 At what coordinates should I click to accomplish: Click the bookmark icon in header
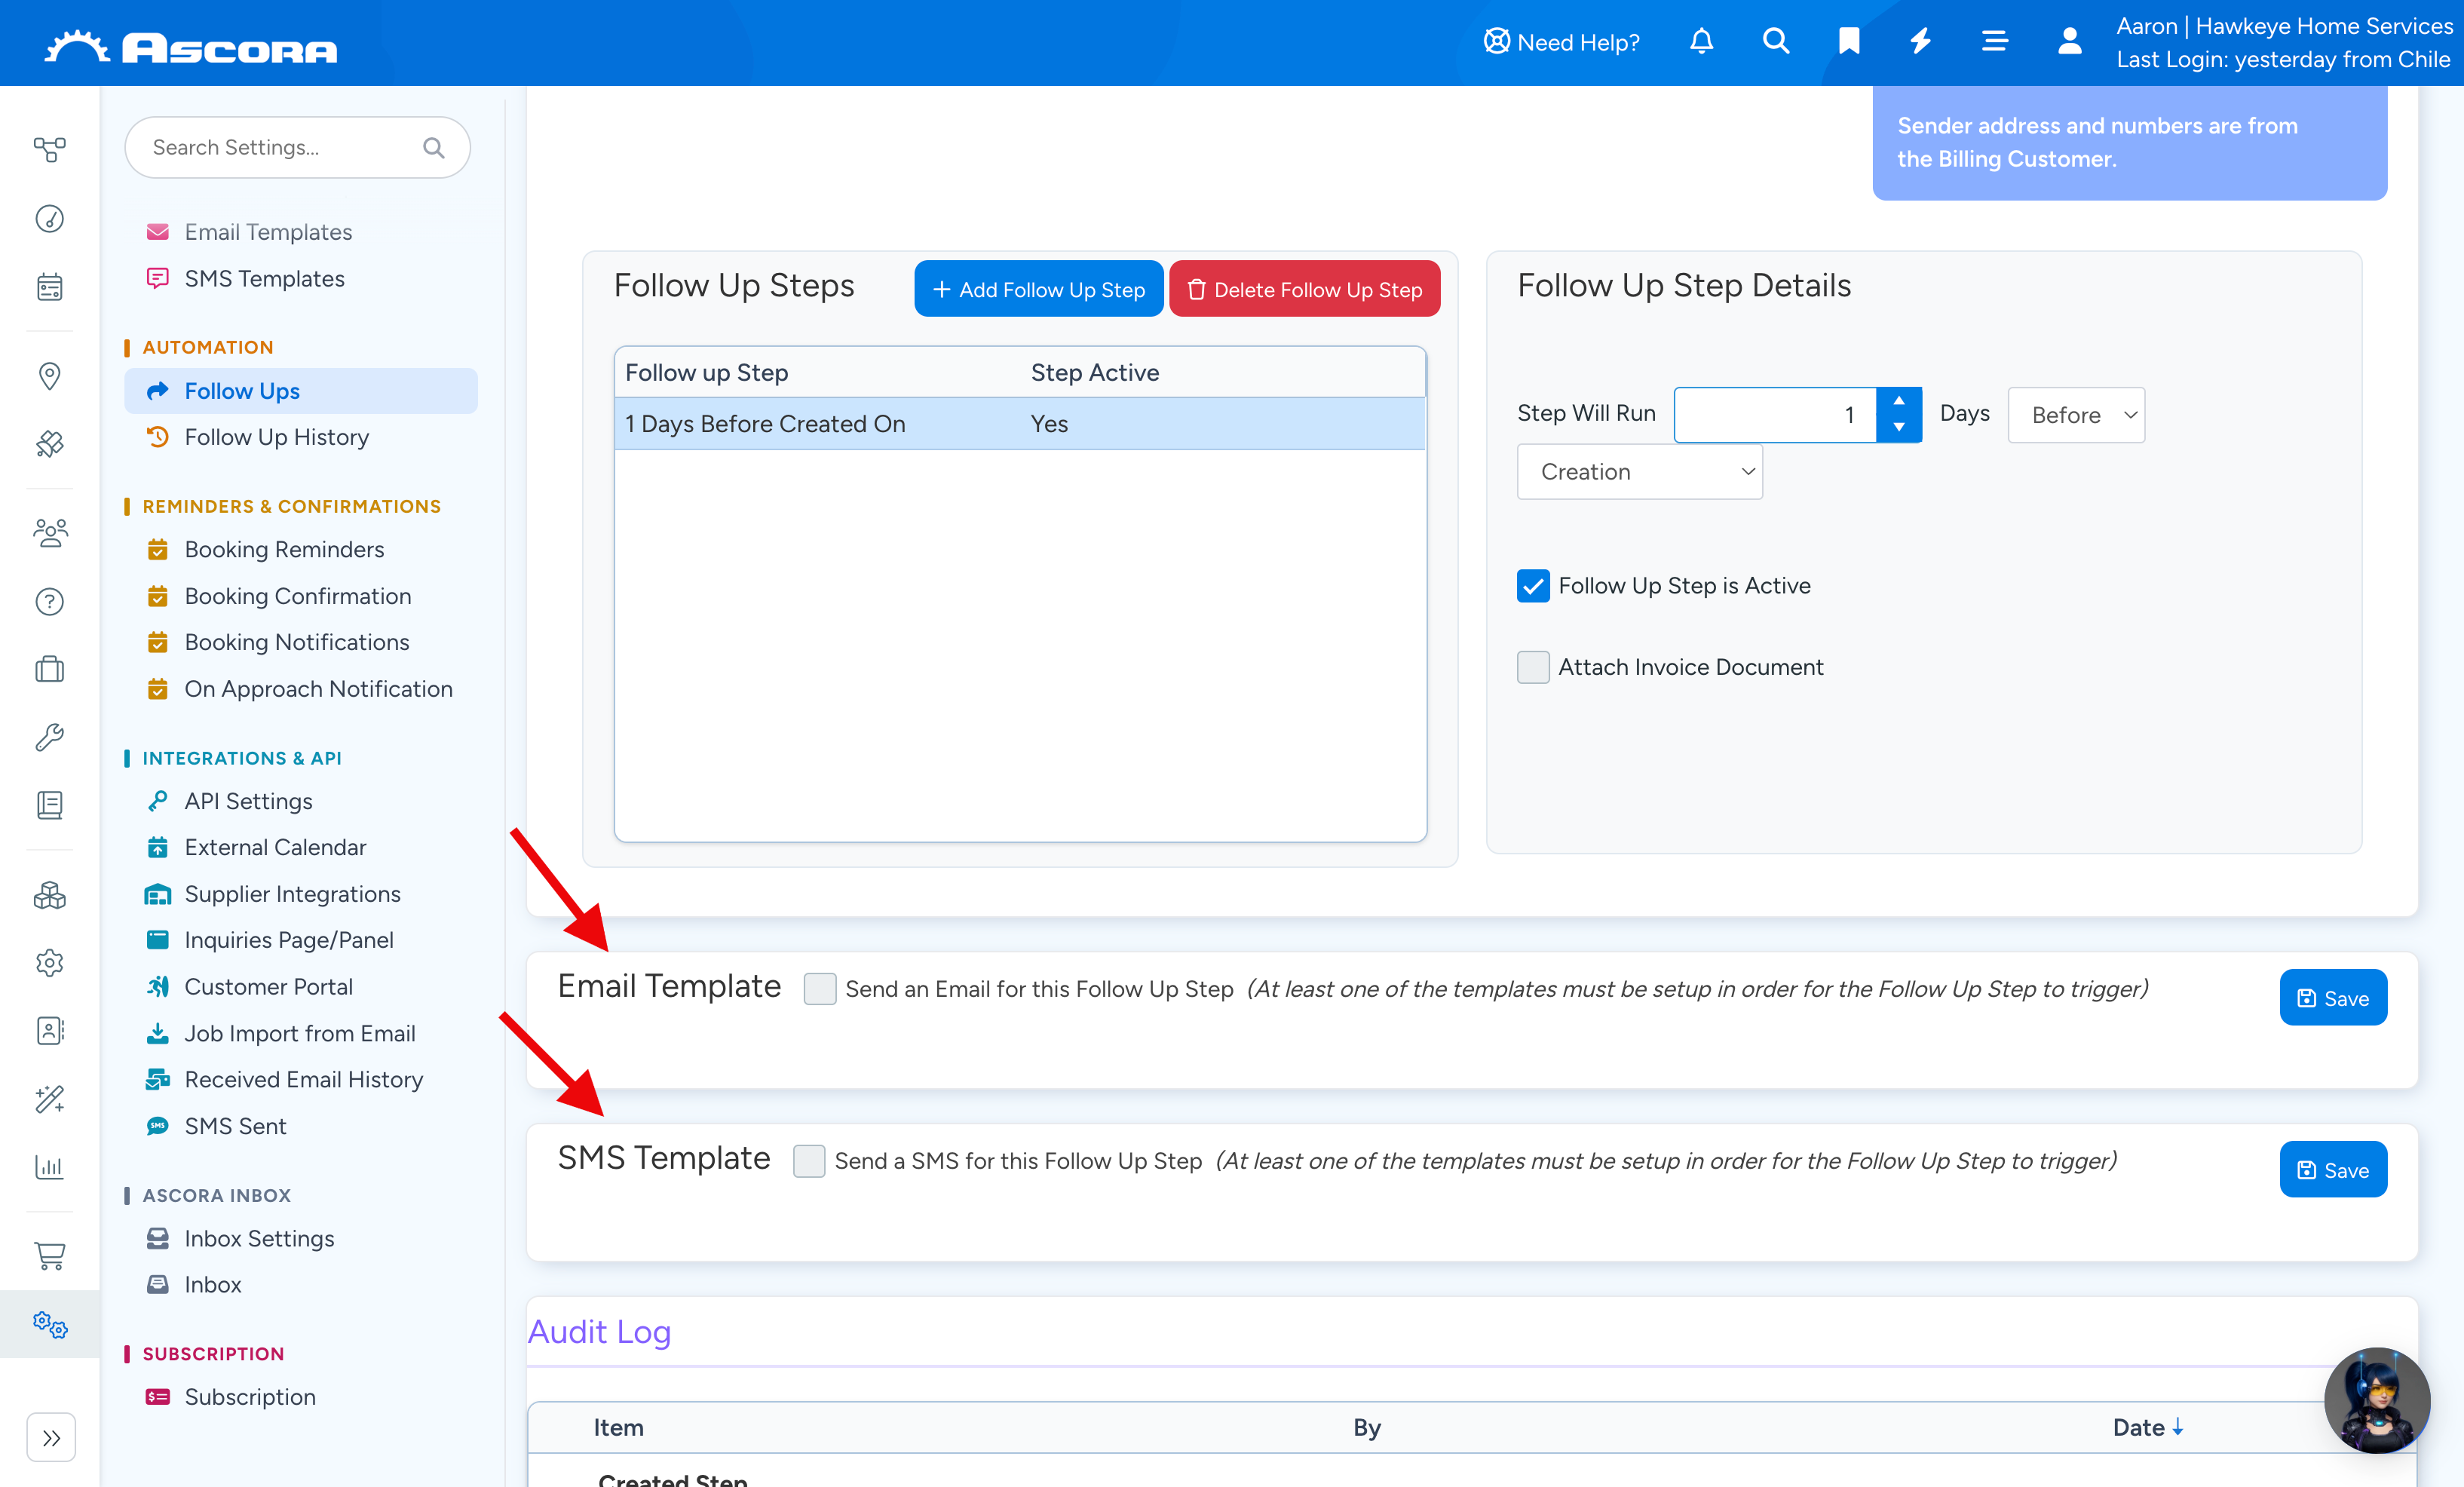tap(1848, 41)
